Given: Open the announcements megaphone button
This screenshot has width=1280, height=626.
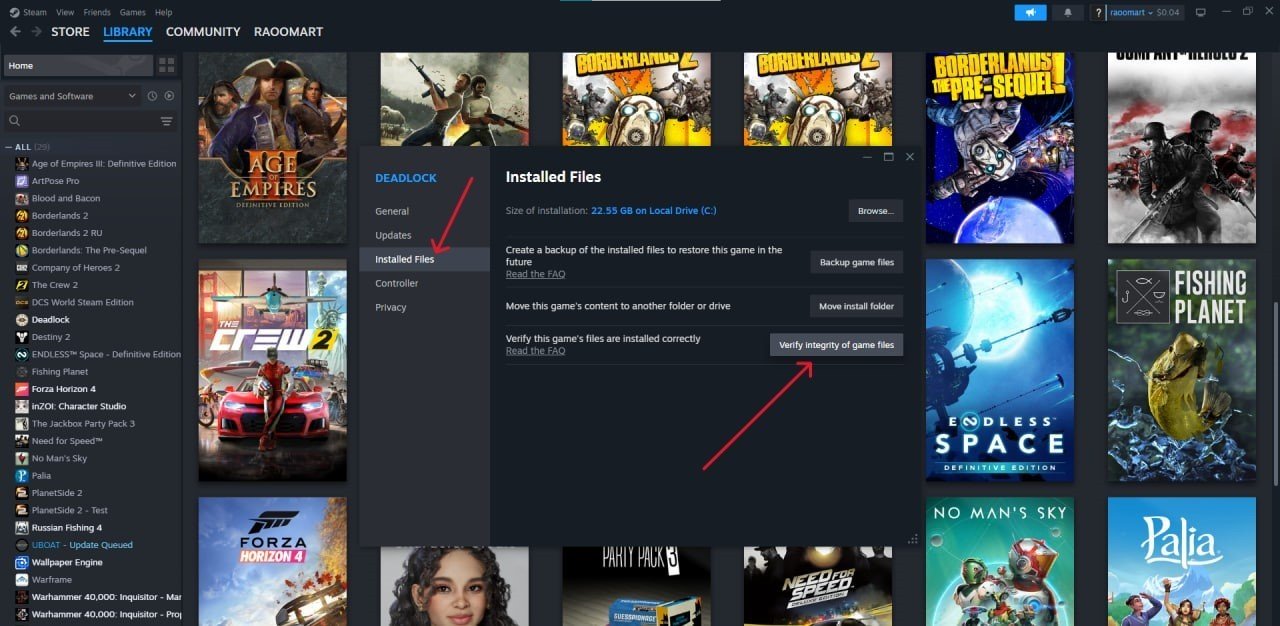Looking at the screenshot, I should [x=1030, y=12].
